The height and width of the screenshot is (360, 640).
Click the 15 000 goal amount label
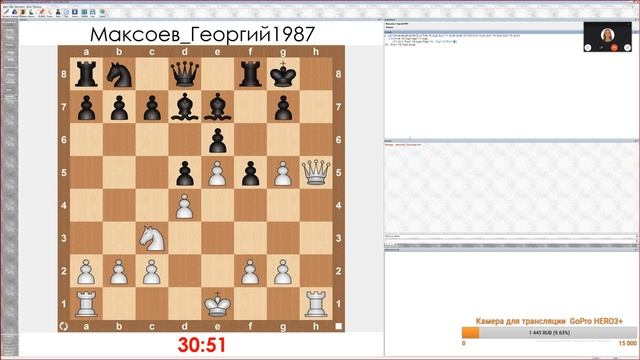click(x=627, y=343)
